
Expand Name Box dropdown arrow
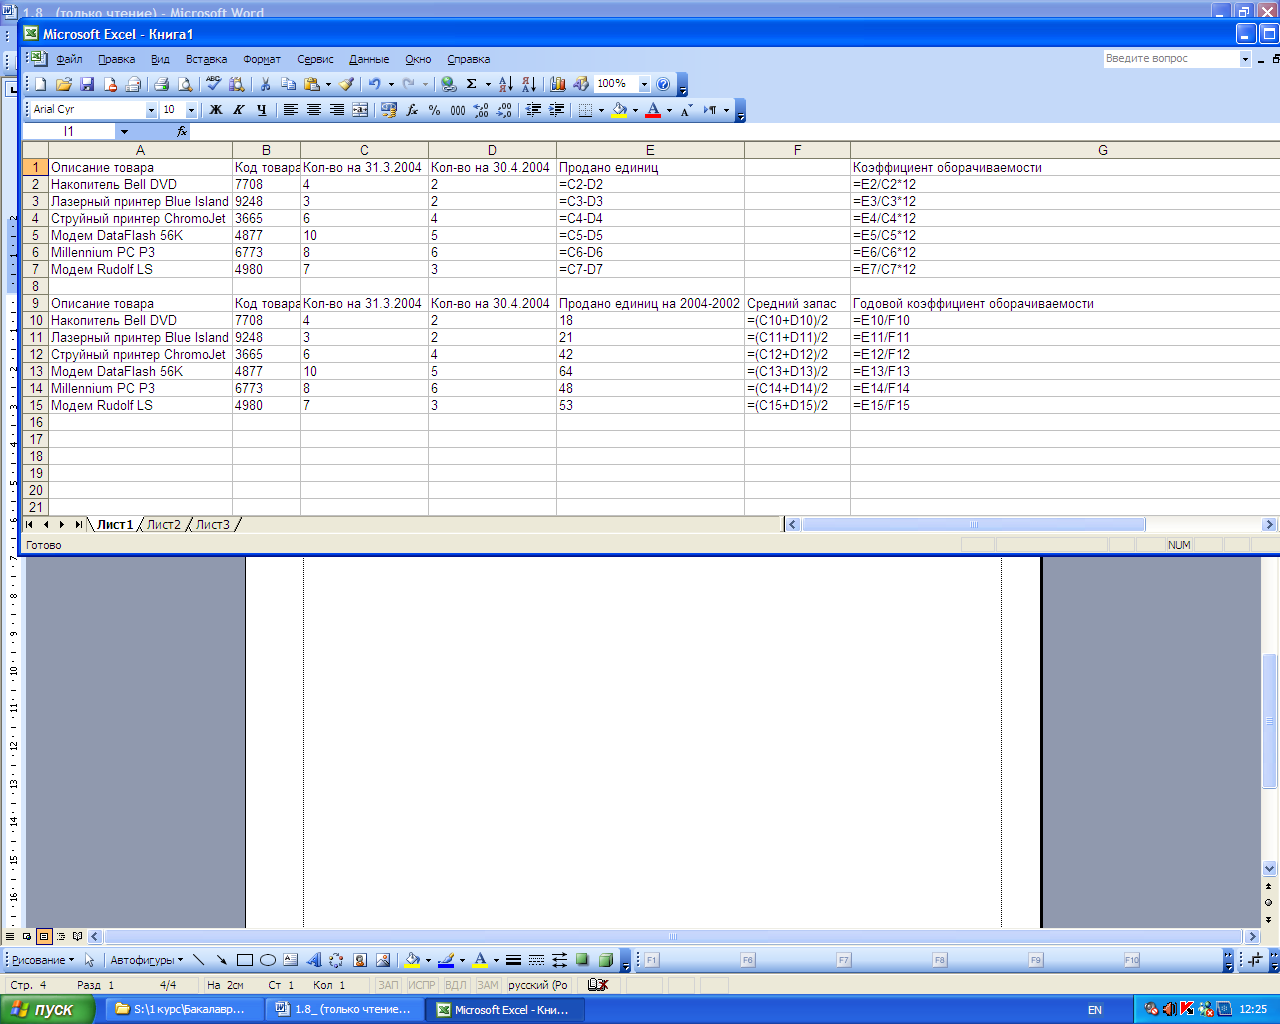pos(124,131)
